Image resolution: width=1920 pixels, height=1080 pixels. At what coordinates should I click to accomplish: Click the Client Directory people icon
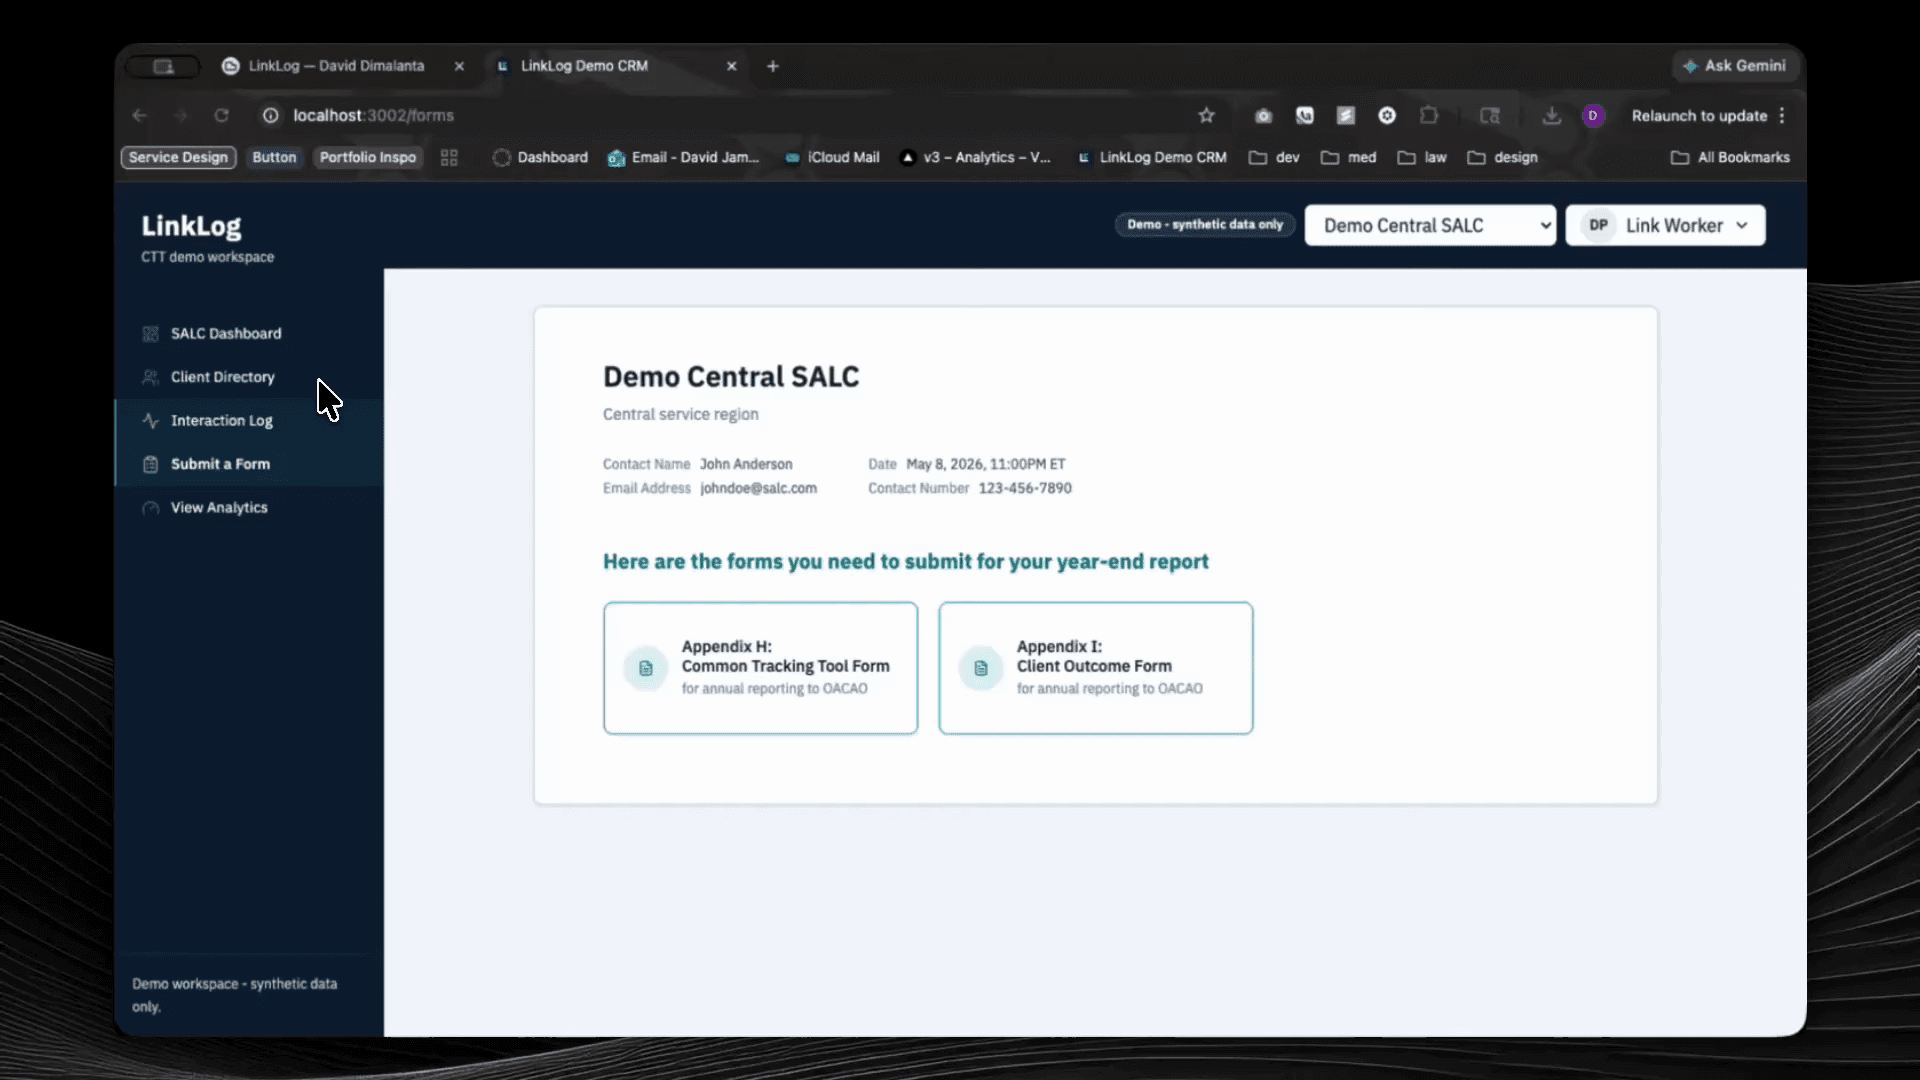coord(151,377)
